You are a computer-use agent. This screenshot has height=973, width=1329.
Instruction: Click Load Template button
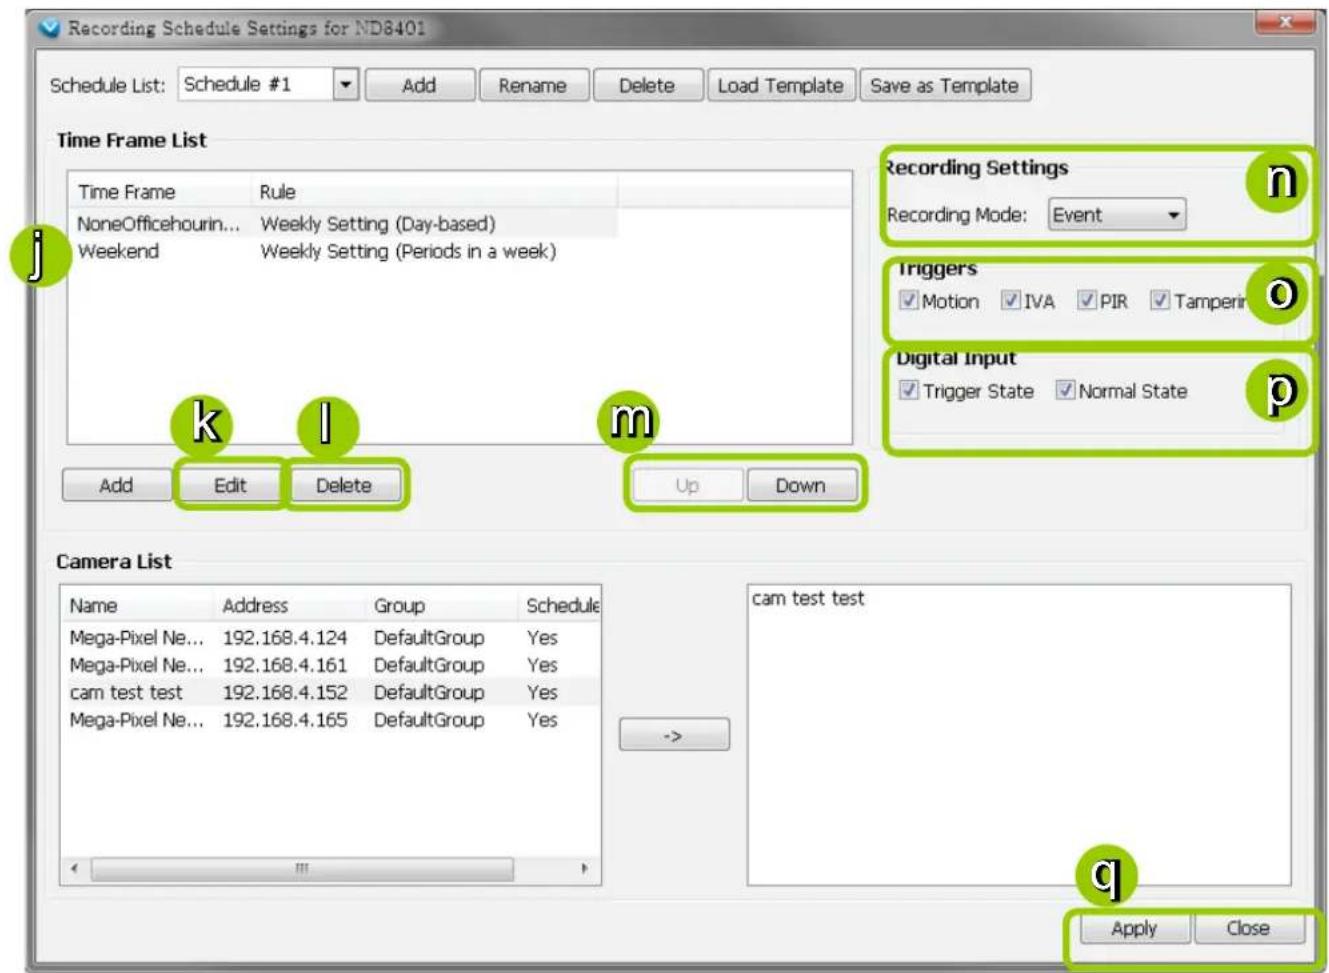pyautogui.click(x=780, y=86)
